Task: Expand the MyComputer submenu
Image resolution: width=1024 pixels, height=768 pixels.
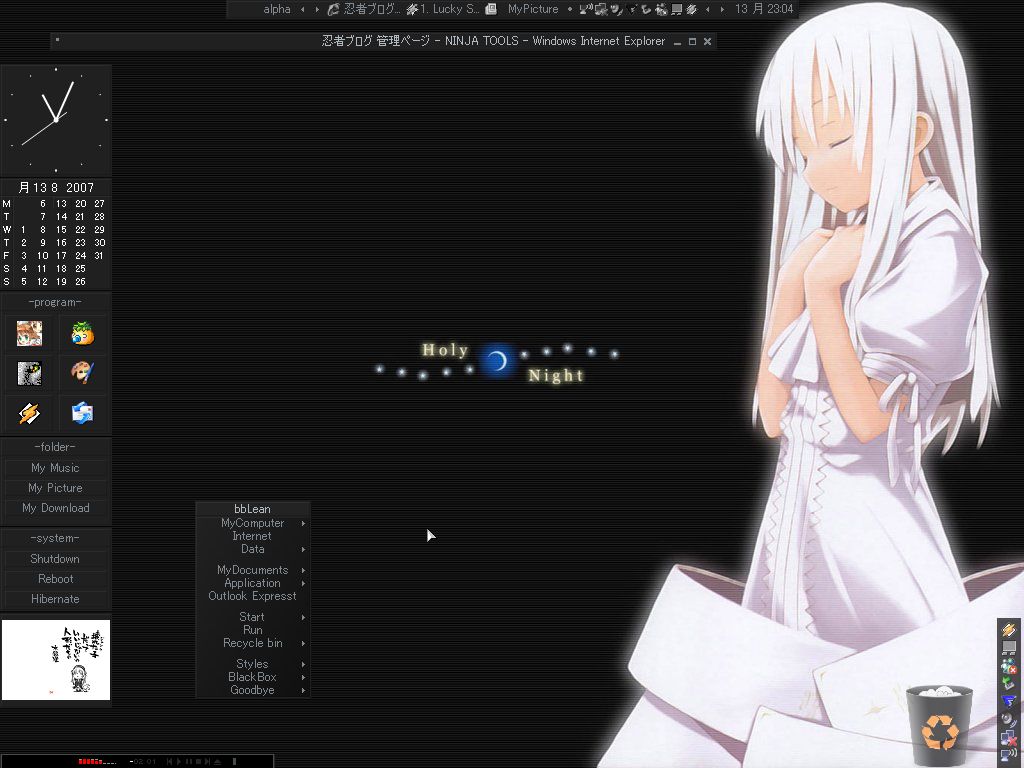Action: pyautogui.click(x=253, y=523)
